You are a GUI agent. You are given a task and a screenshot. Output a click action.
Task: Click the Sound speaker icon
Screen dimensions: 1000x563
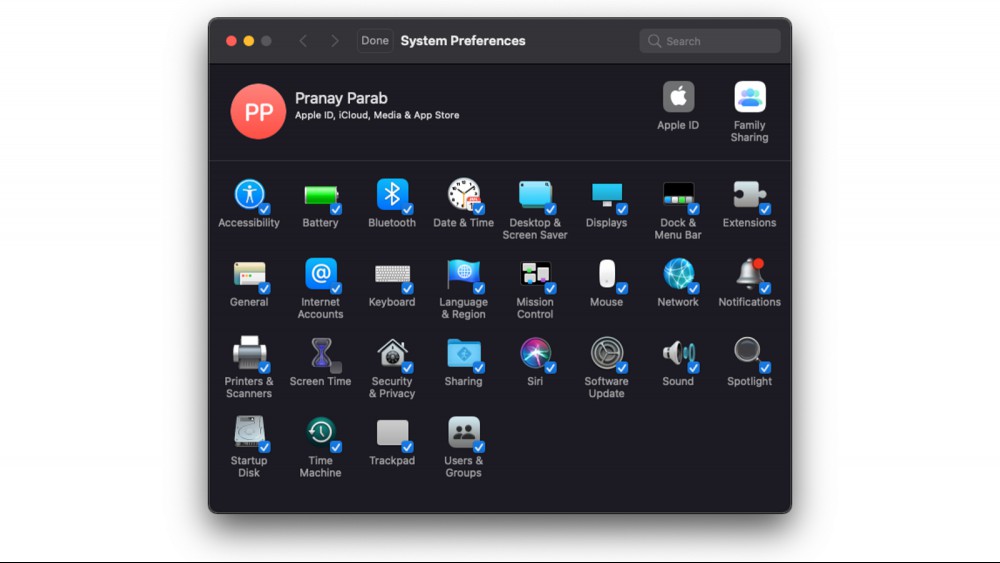(678, 353)
